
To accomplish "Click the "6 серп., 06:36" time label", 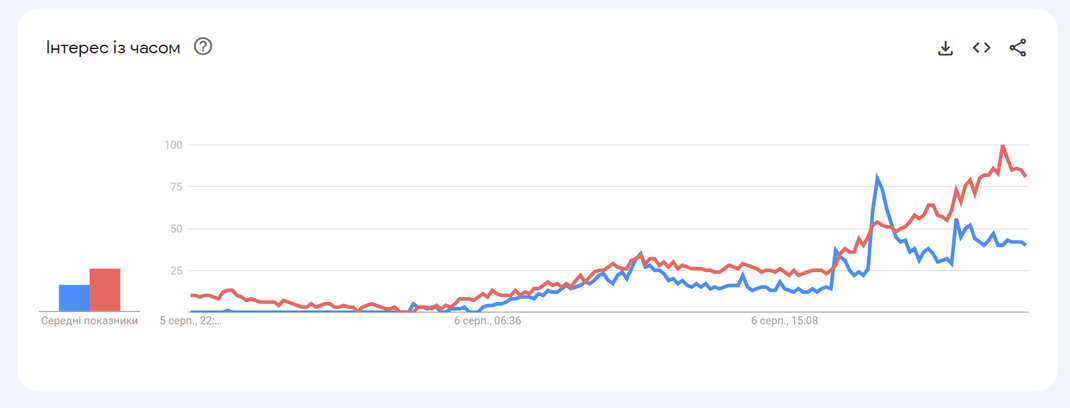I will (x=487, y=321).
